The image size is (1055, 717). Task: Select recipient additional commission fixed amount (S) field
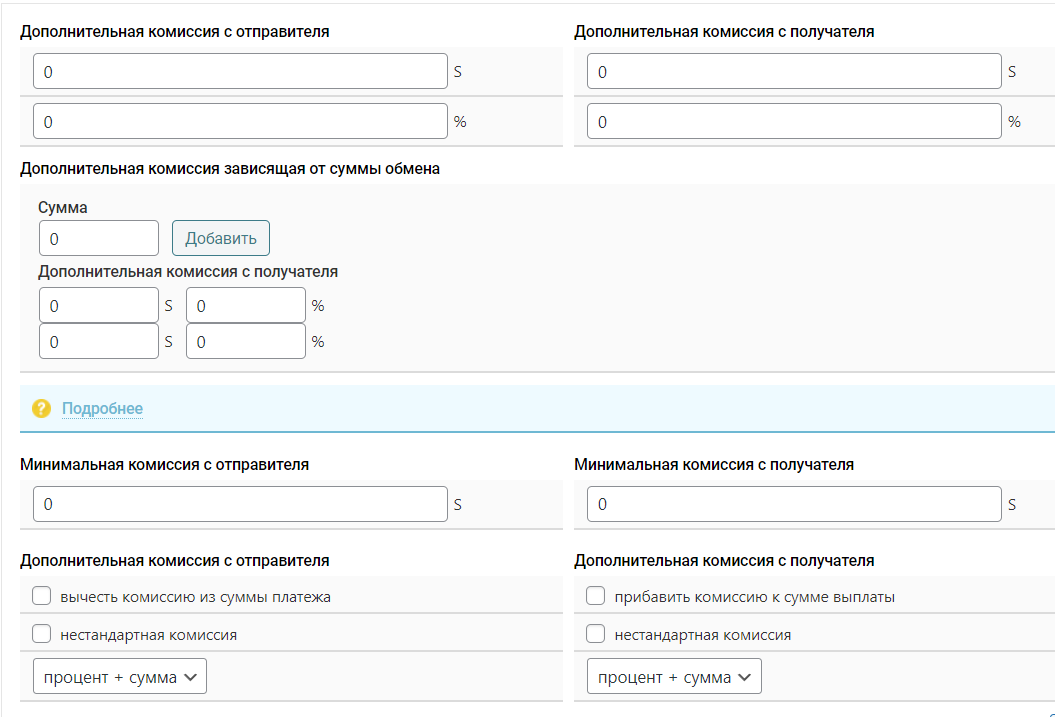[794, 72]
